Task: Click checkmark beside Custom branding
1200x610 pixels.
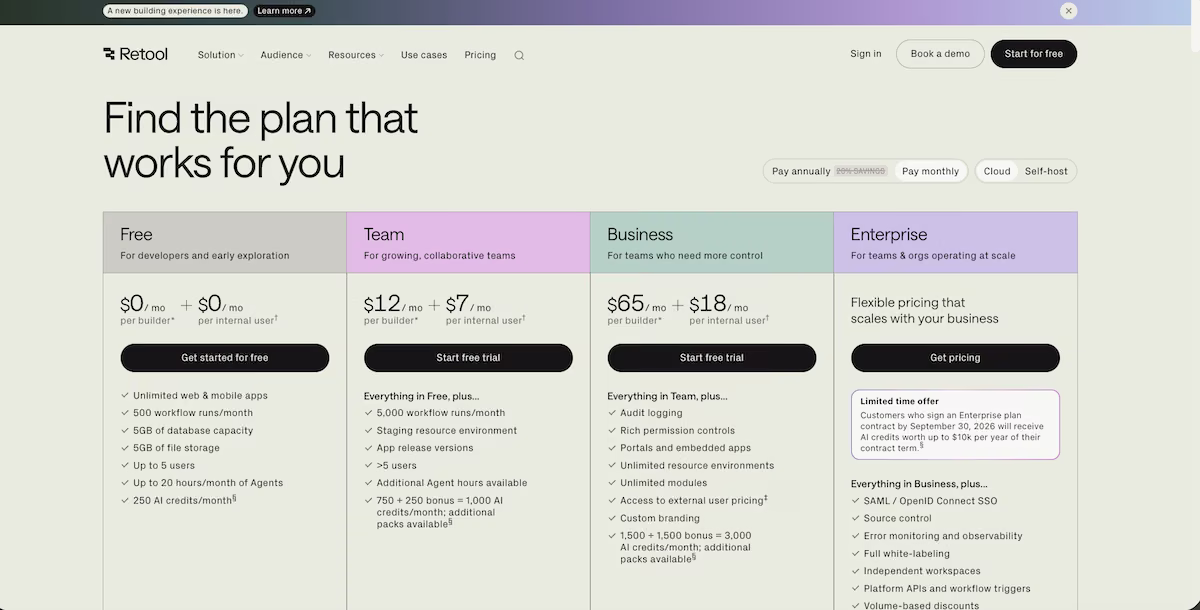Action: [x=612, y=518]
